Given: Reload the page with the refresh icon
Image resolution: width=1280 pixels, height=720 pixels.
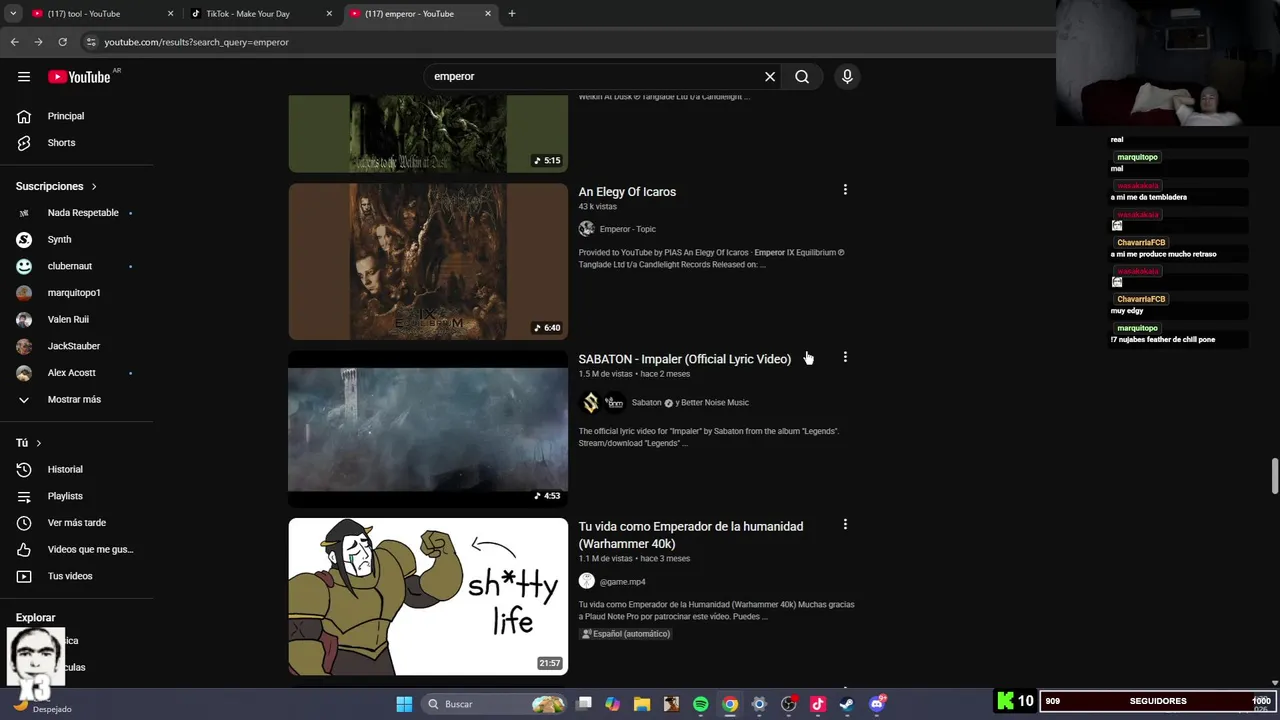Looking at the screenshot, I should point(62,42).
